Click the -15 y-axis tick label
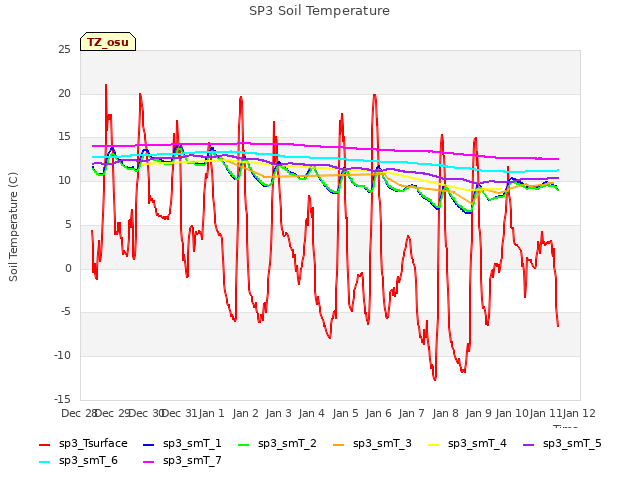Viewport: 640px width, 480px height. point(62,399)
